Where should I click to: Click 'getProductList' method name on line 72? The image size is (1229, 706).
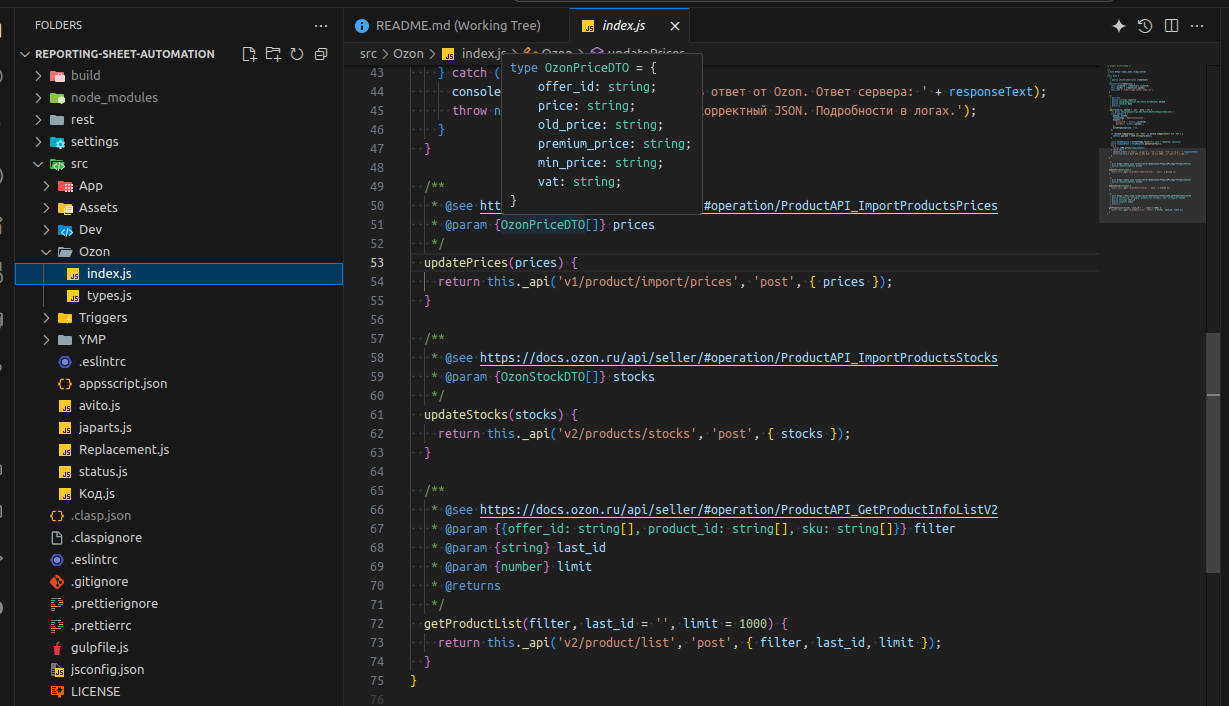click(473, 624)
